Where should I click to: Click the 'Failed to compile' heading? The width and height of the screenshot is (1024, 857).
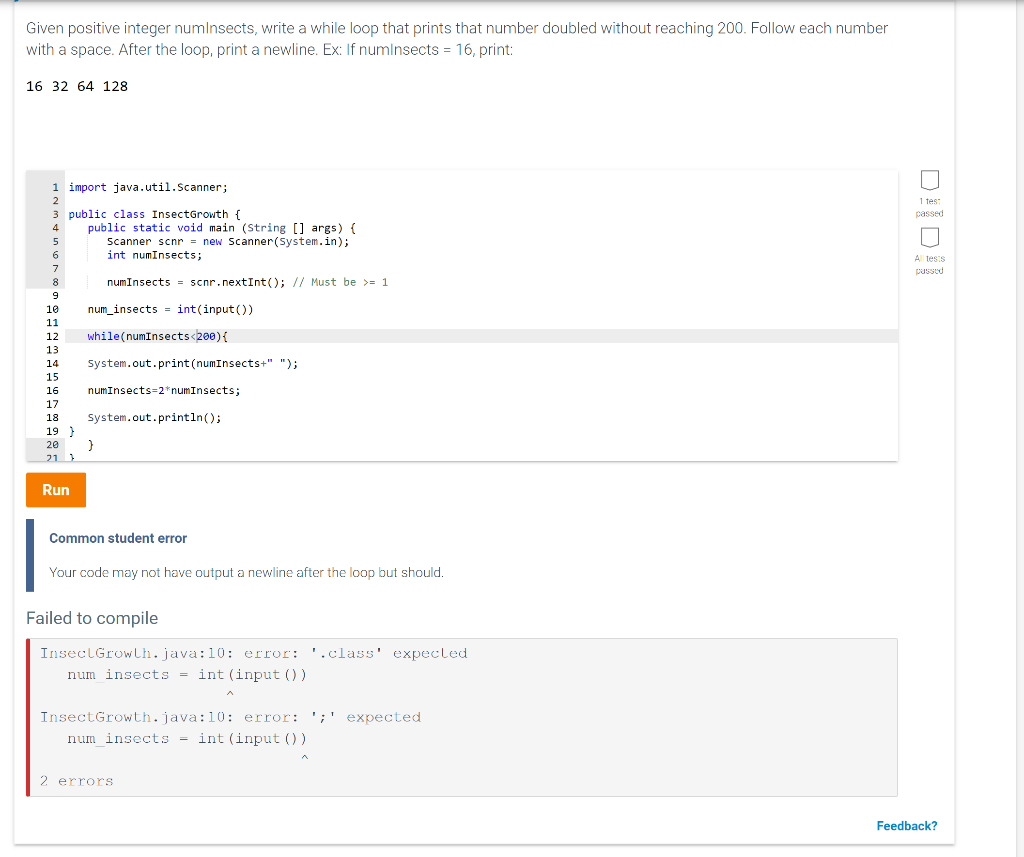[91, 618]
